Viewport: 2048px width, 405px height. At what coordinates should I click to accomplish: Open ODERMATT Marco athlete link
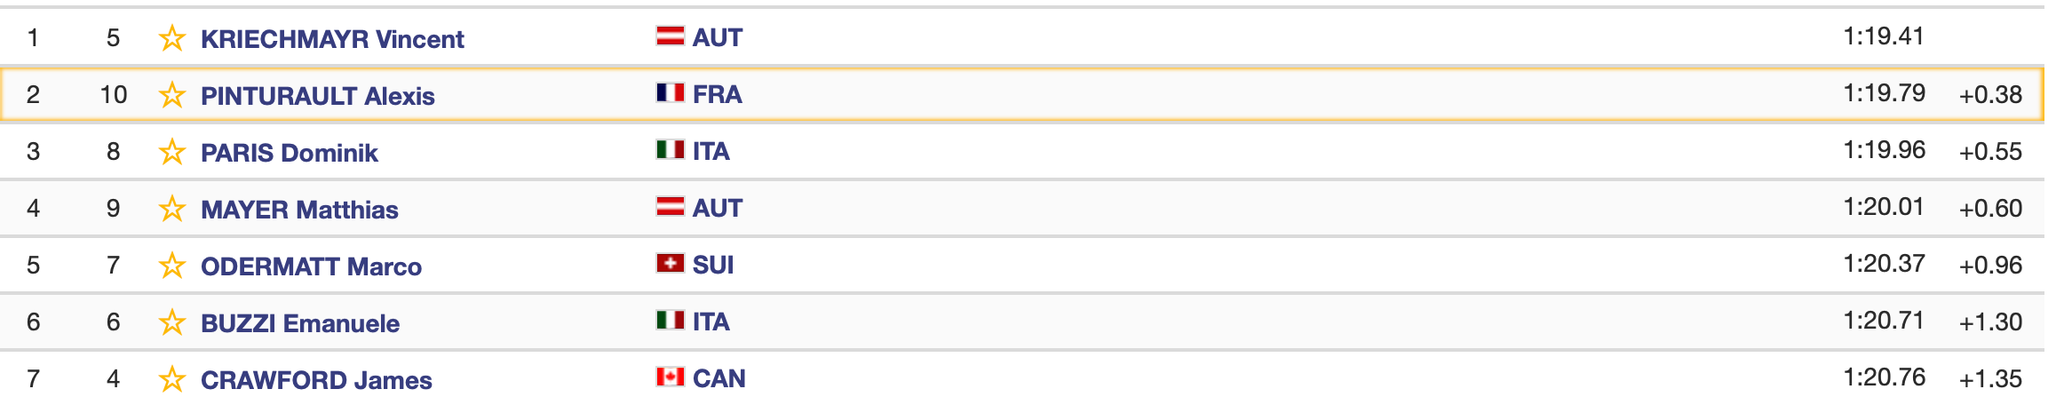pos(311,267)
